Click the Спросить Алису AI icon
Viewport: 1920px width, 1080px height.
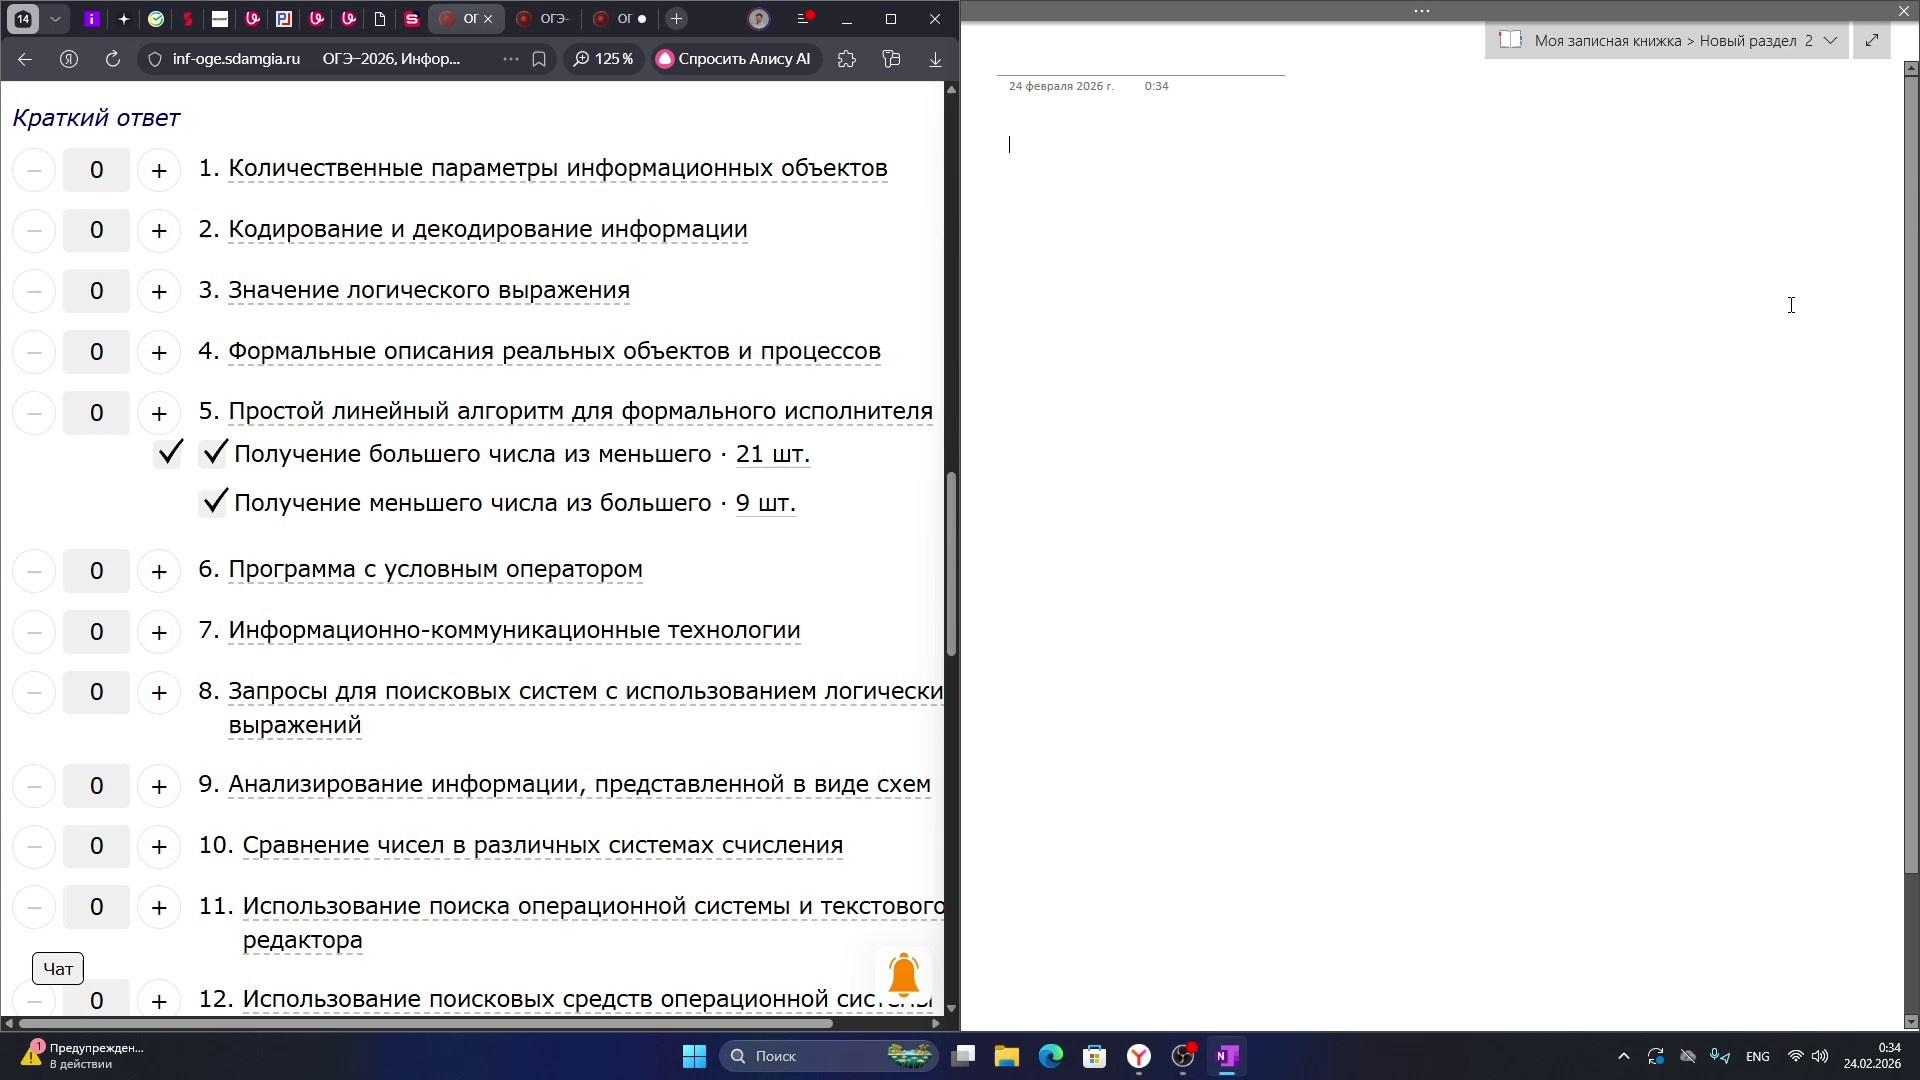(665, 59)
